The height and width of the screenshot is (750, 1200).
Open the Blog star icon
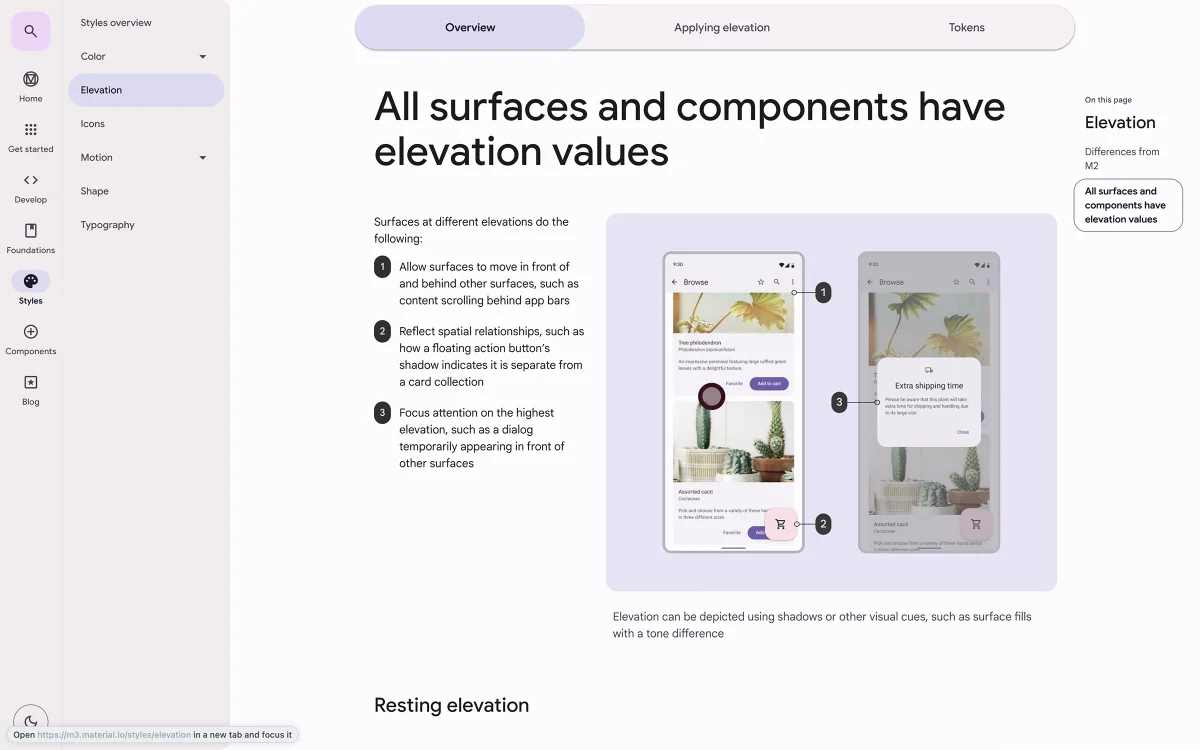(30, 383)
